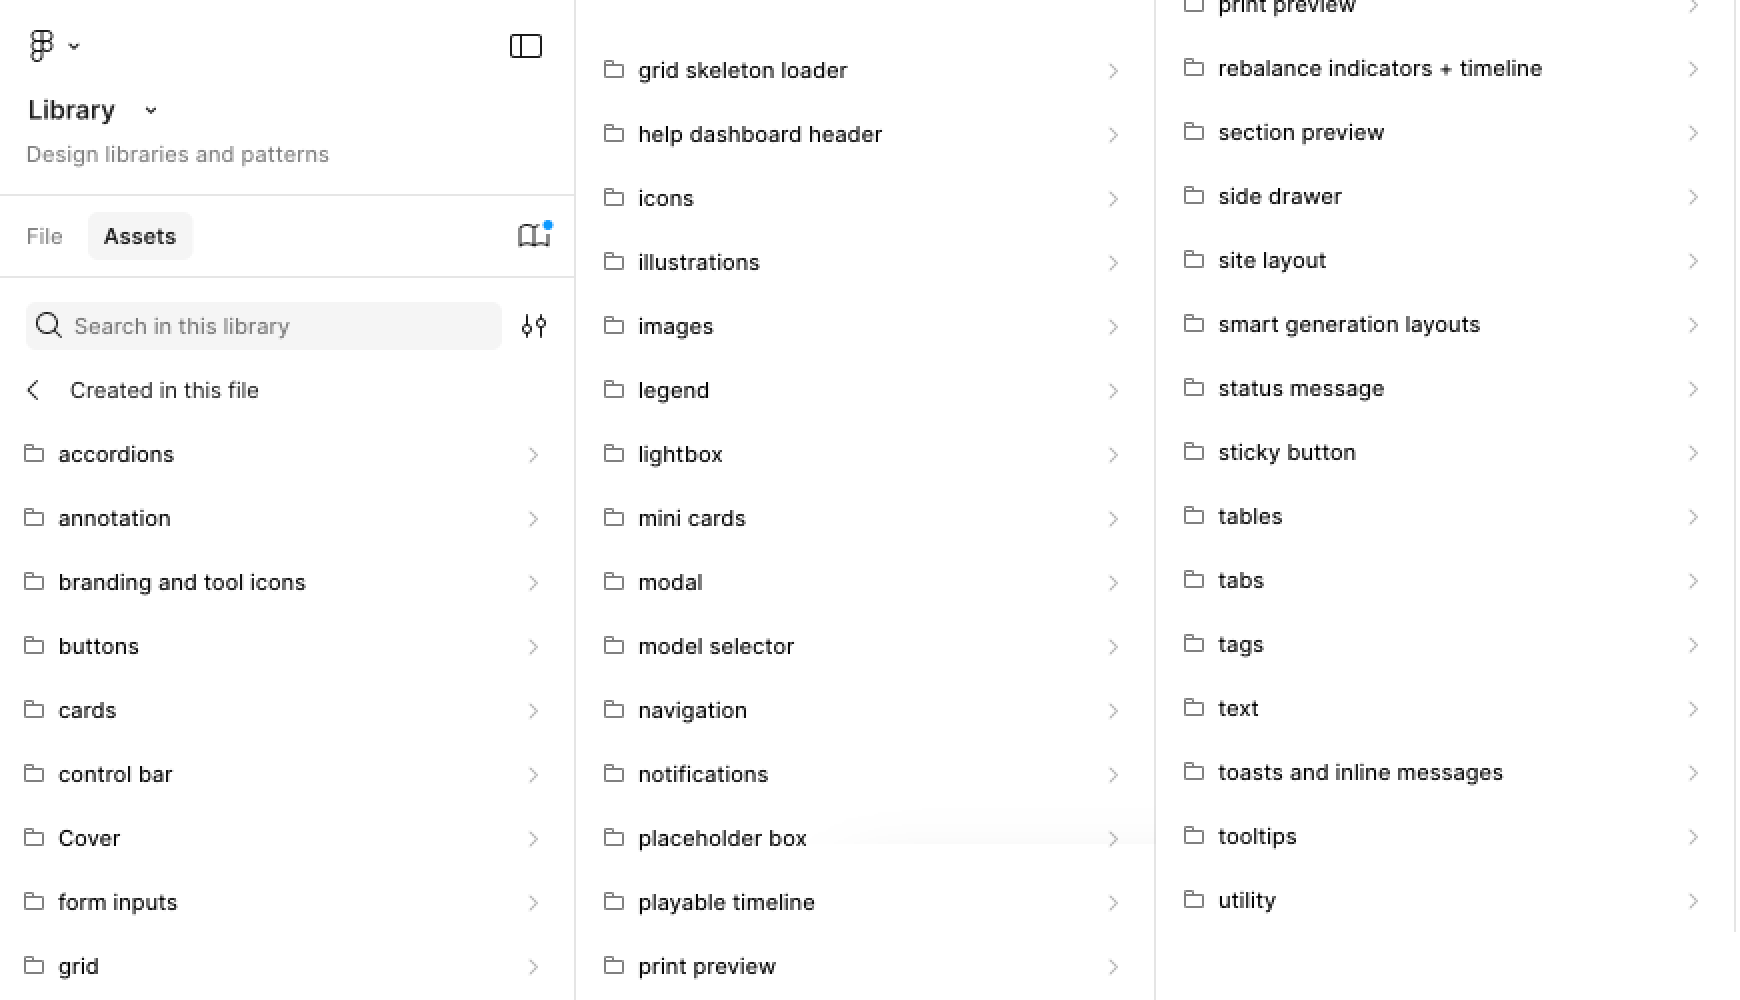Click the folder icon beside Cover
1740x1000 pixels.
[34, 836]
